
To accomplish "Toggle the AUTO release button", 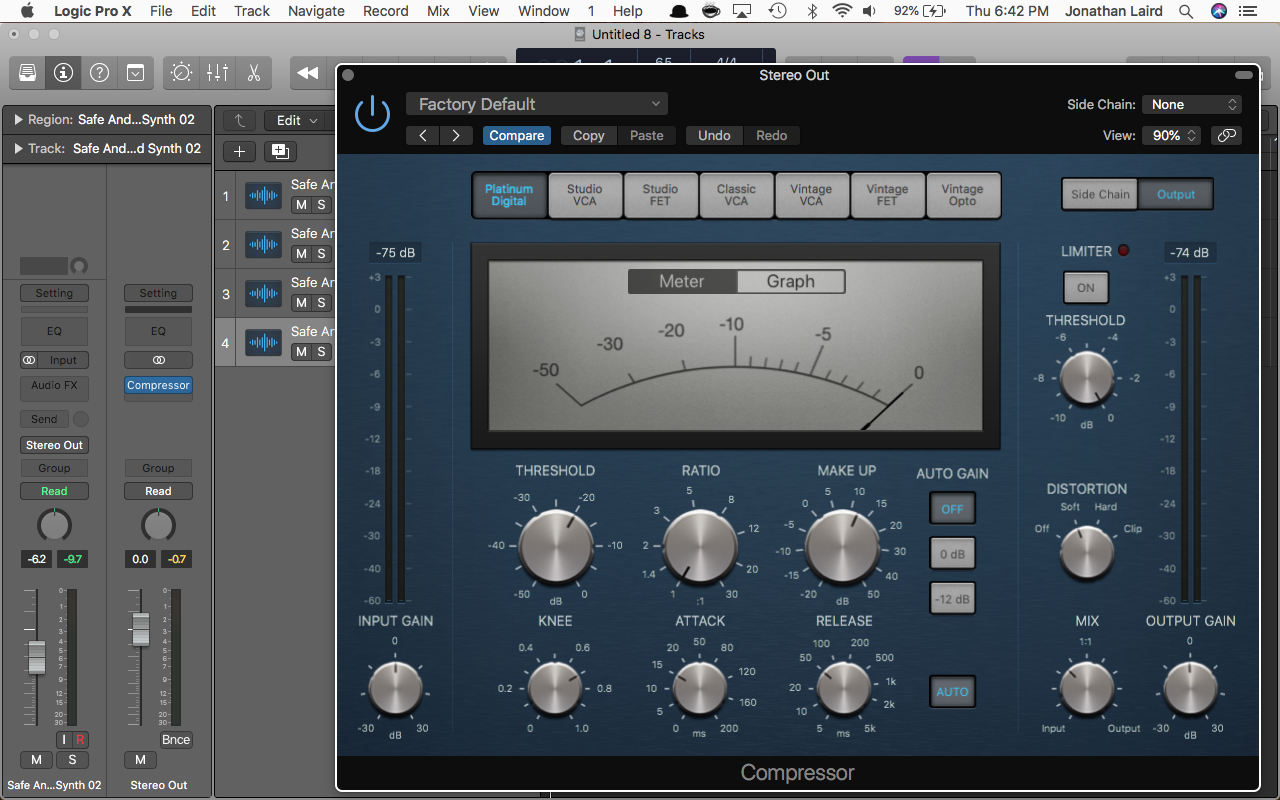I will tap(952, 692).
